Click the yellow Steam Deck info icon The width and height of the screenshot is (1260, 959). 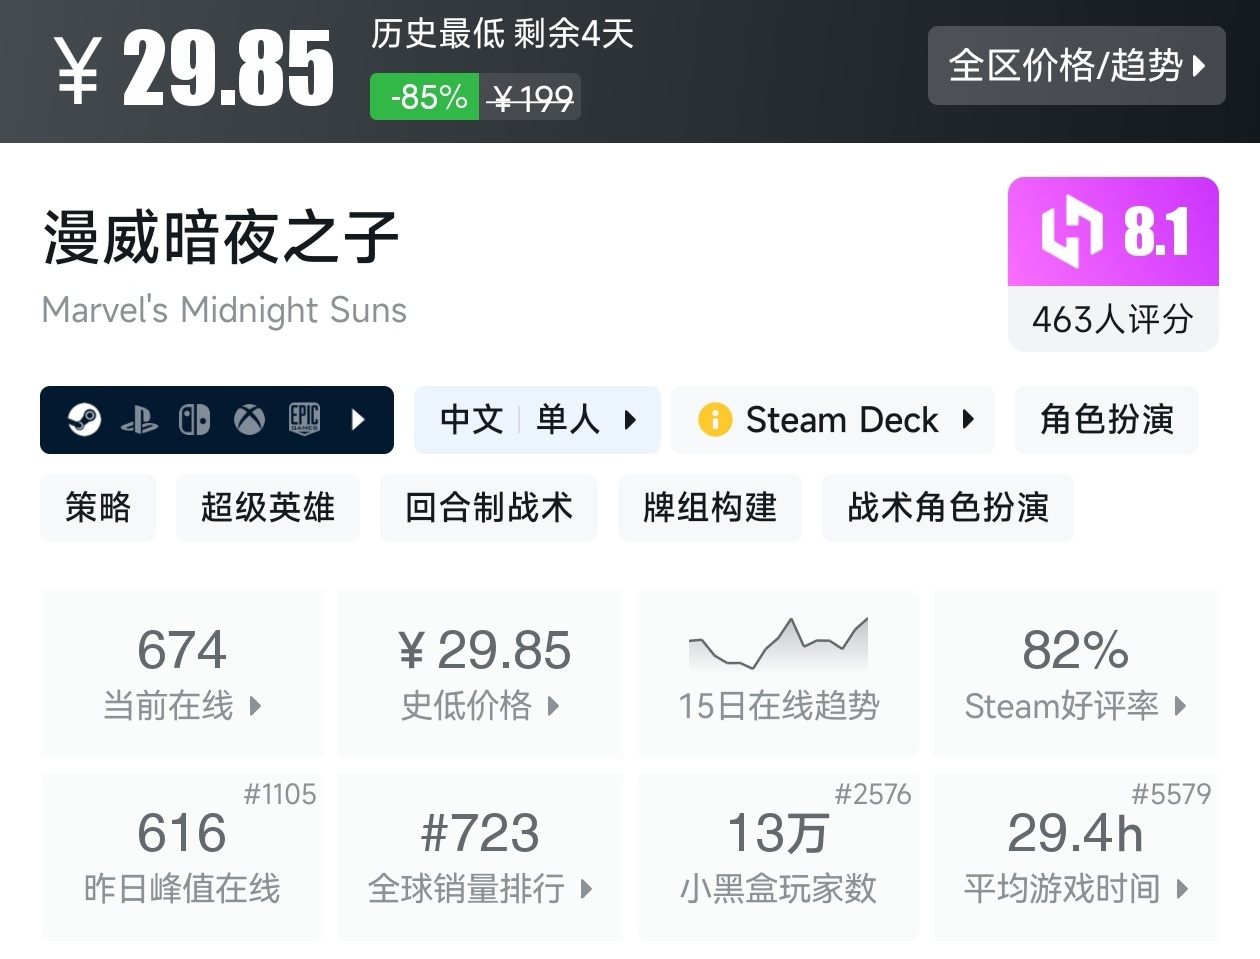pyautogui.click(x=714, y=420)
